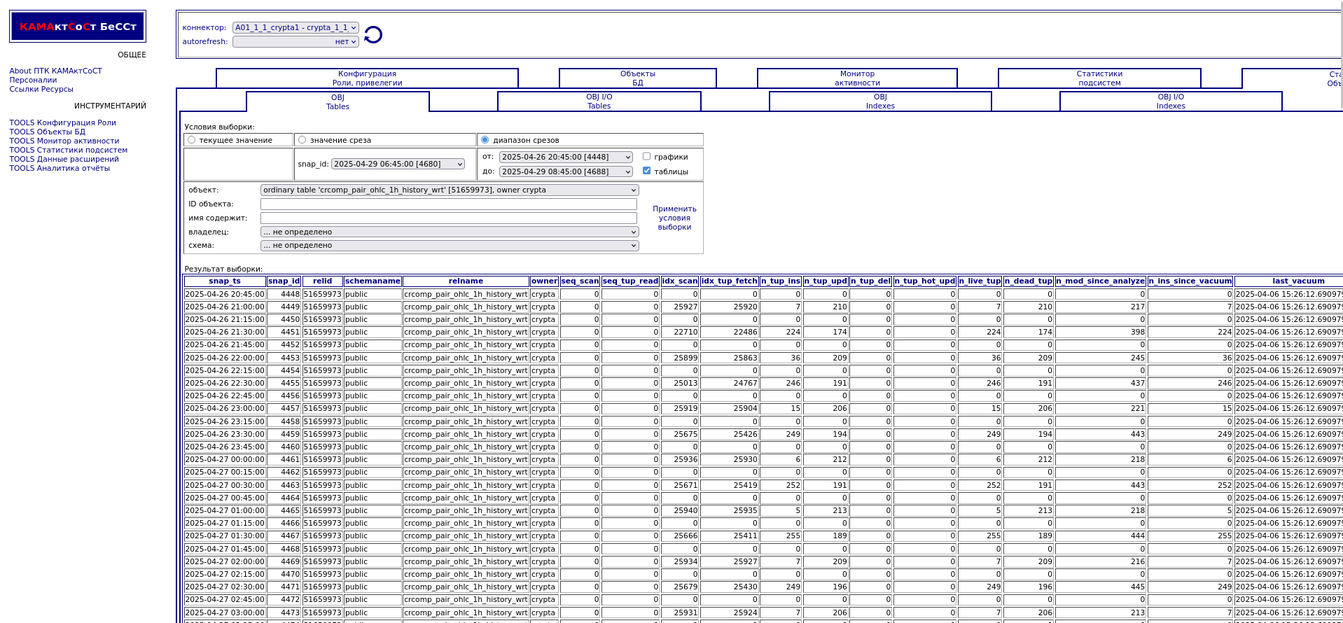The height and width of the screenshot is (623, 1343).
Task: Click the КАМАктСоСТ БеССт logo
Action: tap(78, 27)
